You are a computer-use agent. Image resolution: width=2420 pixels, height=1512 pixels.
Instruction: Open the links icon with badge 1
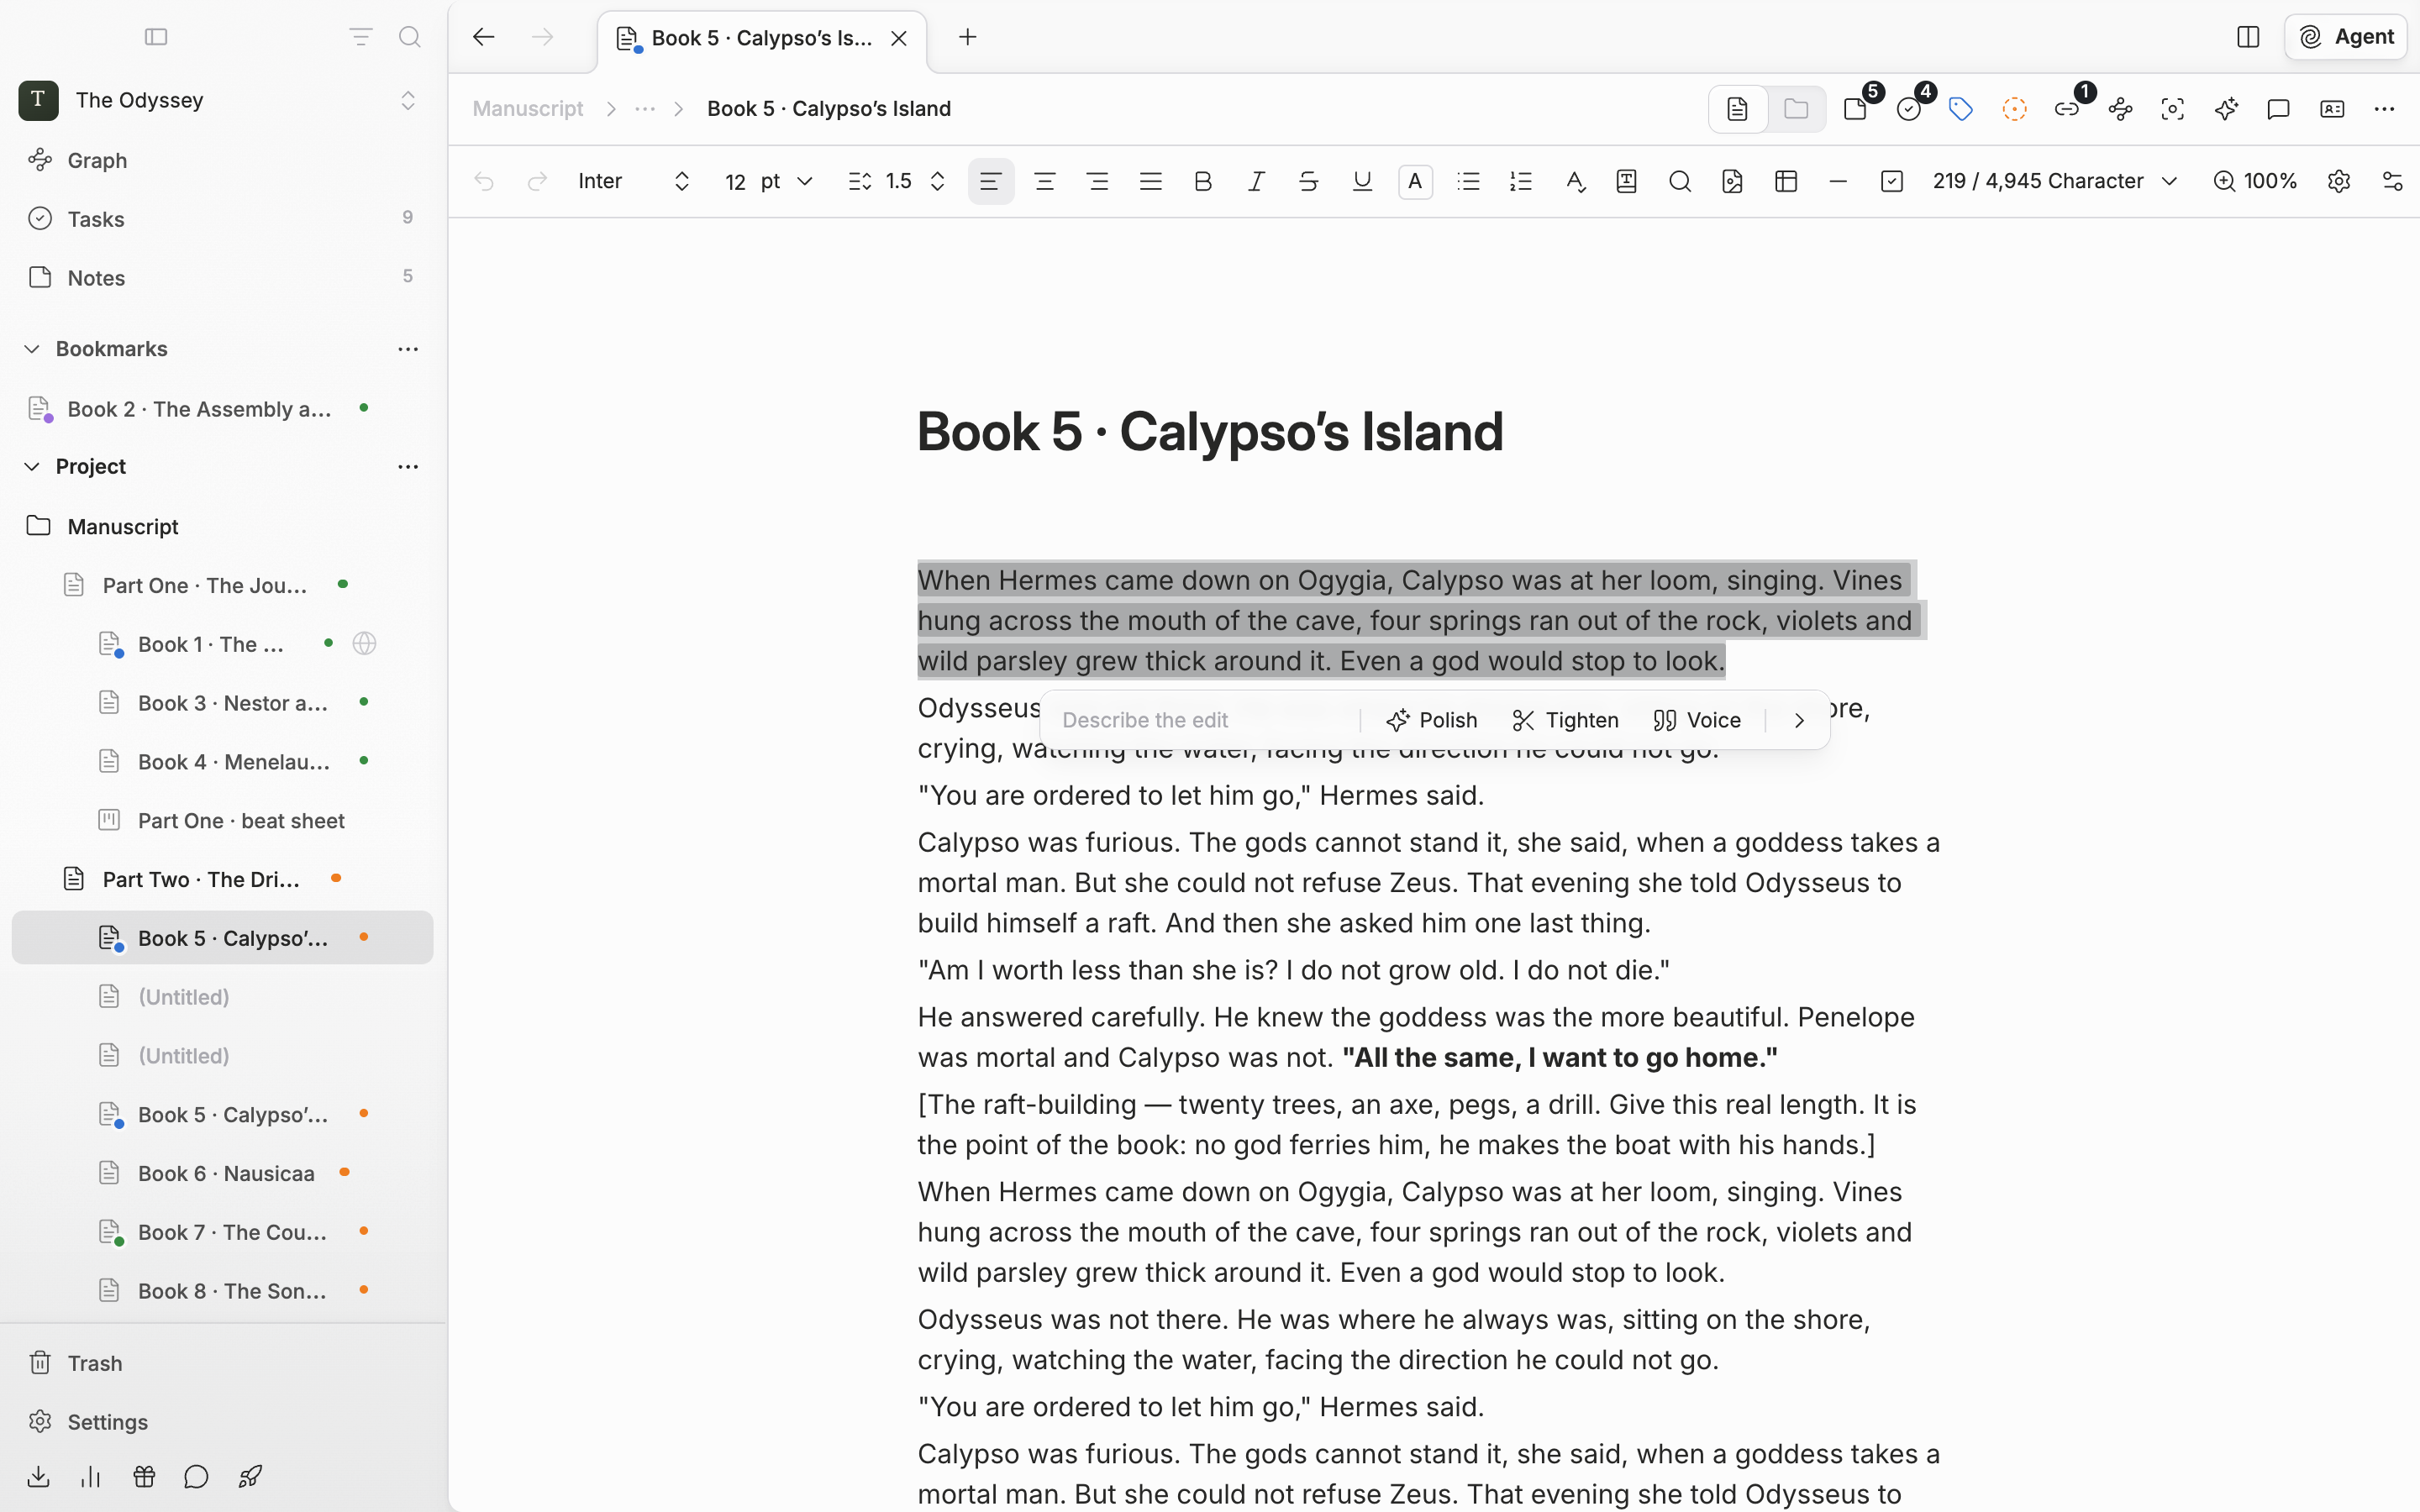tap(2067, 109)
